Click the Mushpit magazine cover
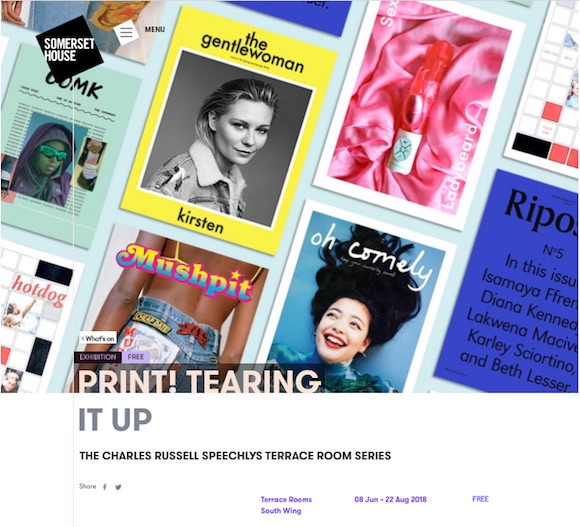The image size is (580, 527). [x=168, y=309]
